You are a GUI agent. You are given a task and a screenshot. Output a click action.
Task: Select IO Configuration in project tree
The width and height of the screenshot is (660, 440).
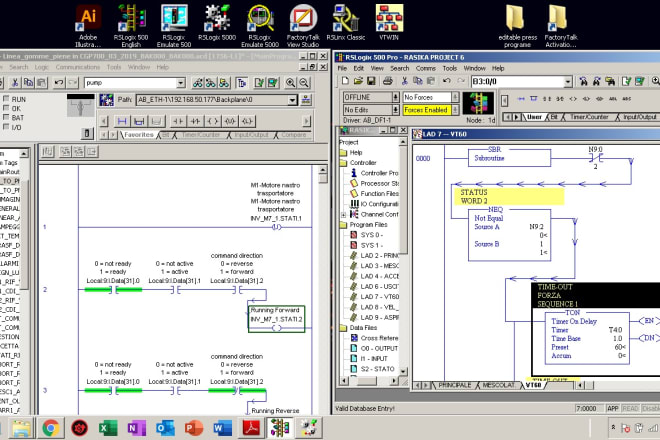[374, 204]
